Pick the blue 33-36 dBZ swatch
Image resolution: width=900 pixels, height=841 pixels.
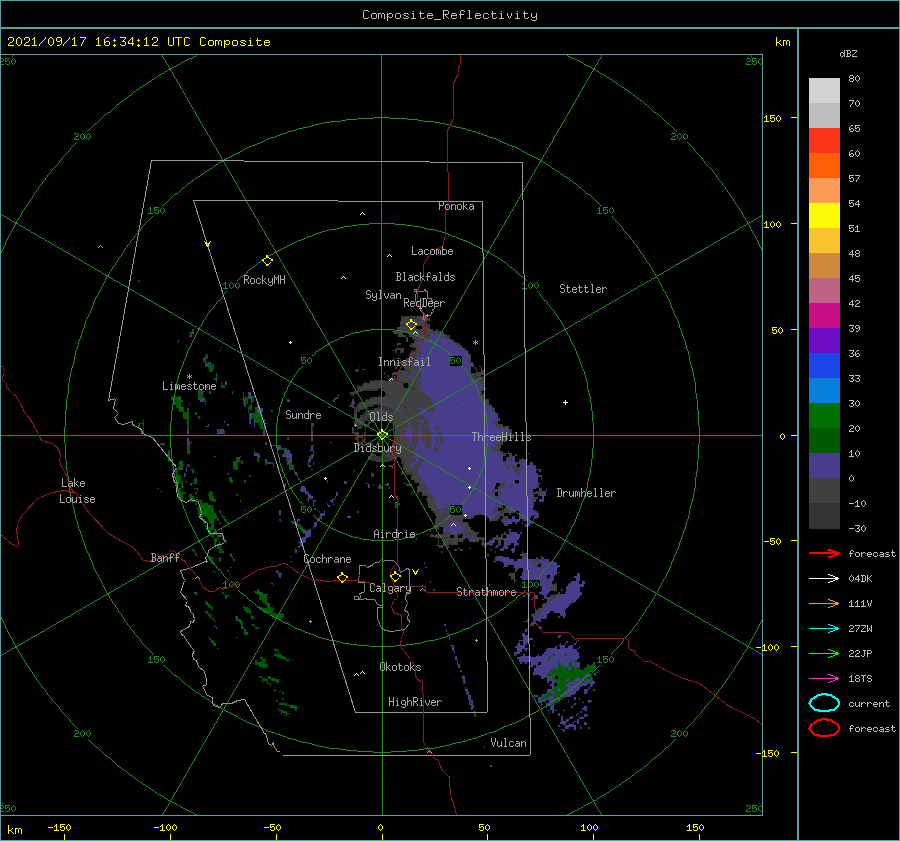click(x=824, y=365)
